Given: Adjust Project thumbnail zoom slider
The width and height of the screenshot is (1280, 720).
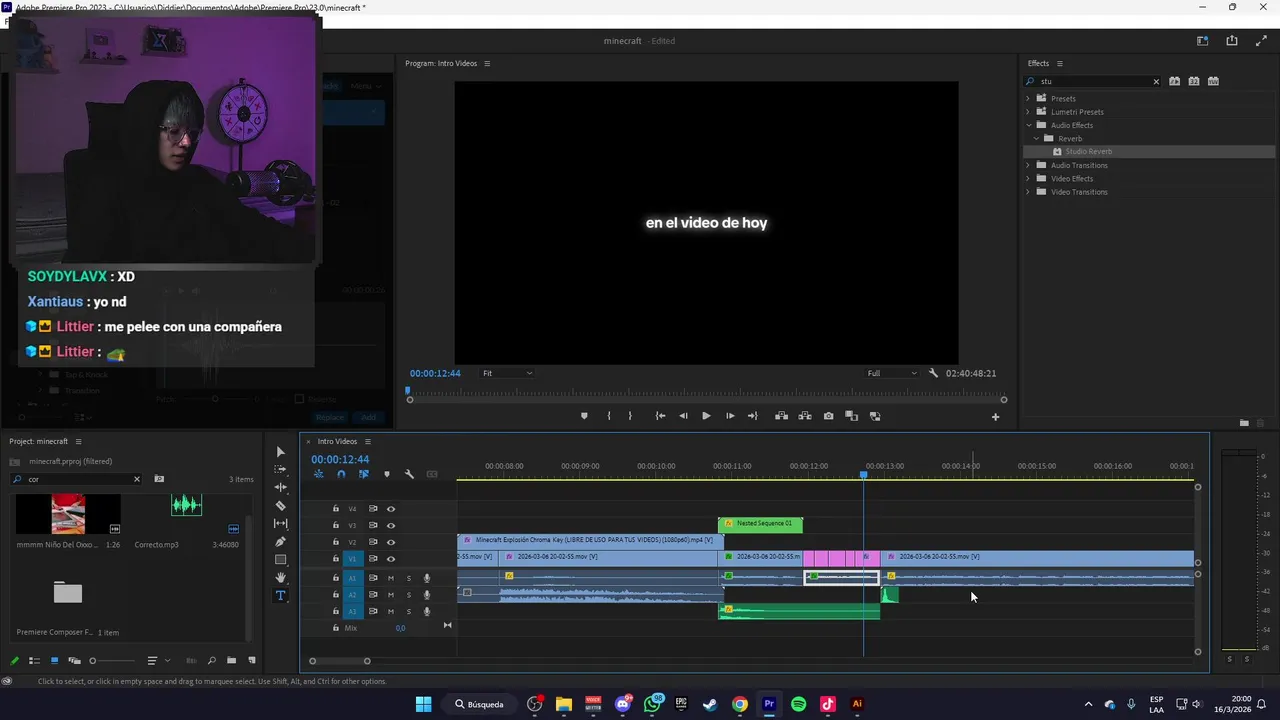Looking at the screenshot, I should click(110, 661).
